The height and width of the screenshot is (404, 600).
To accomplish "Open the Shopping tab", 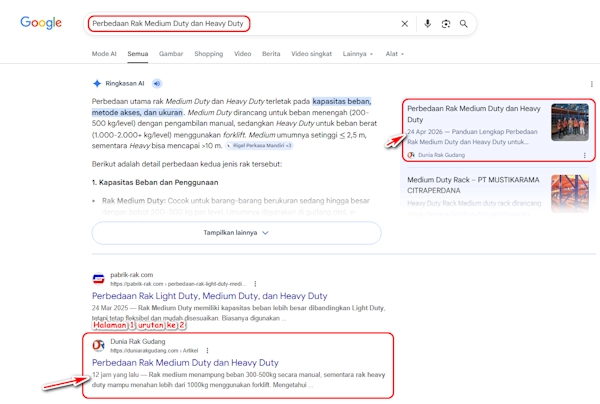I will (x=209, y=54).
